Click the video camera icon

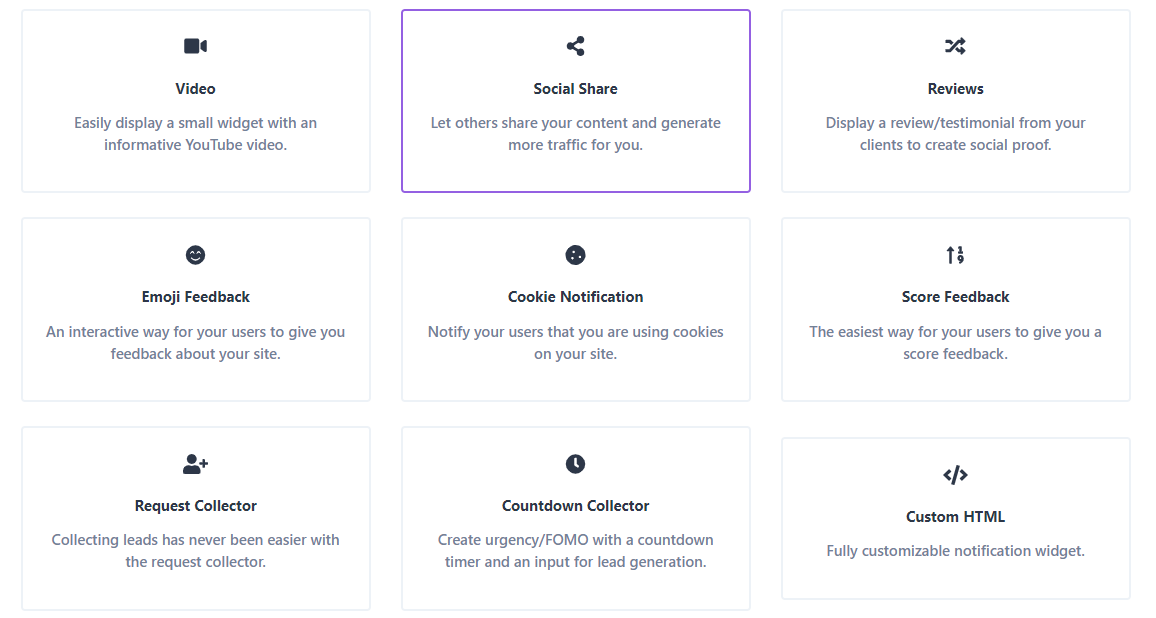(x=195, y=46)
